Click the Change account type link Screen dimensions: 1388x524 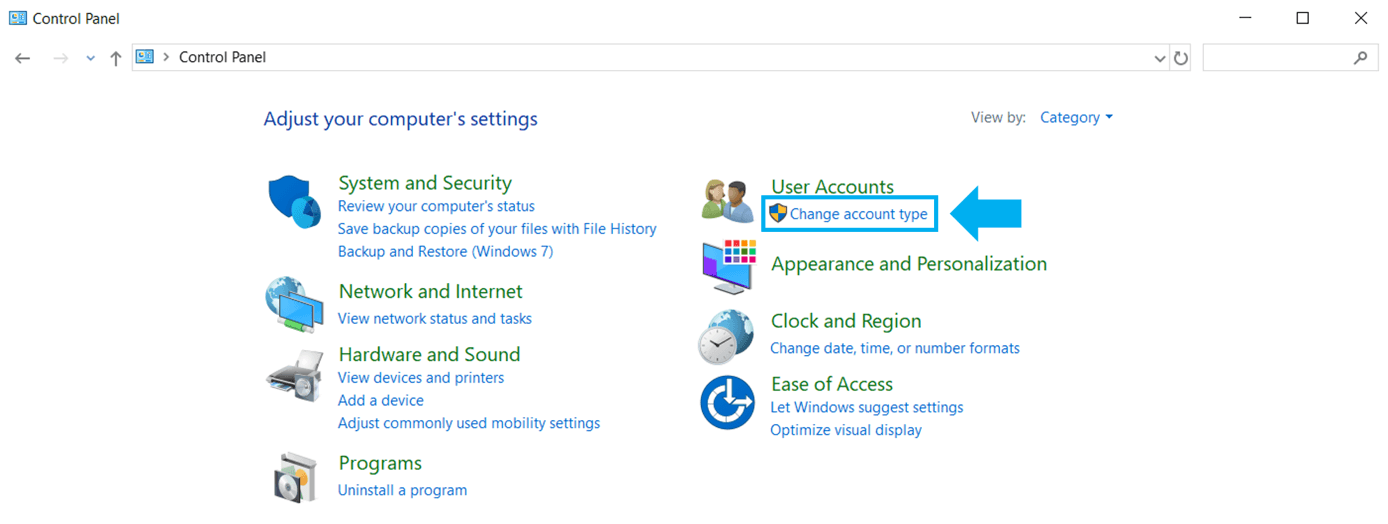[x=858, y=214]
